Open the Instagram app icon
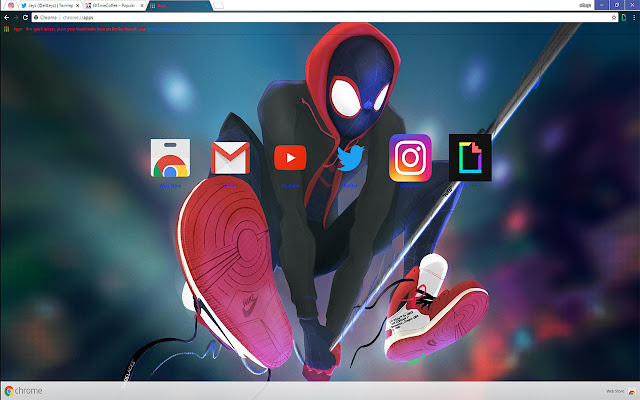The image size is (640, 400). 410,158
